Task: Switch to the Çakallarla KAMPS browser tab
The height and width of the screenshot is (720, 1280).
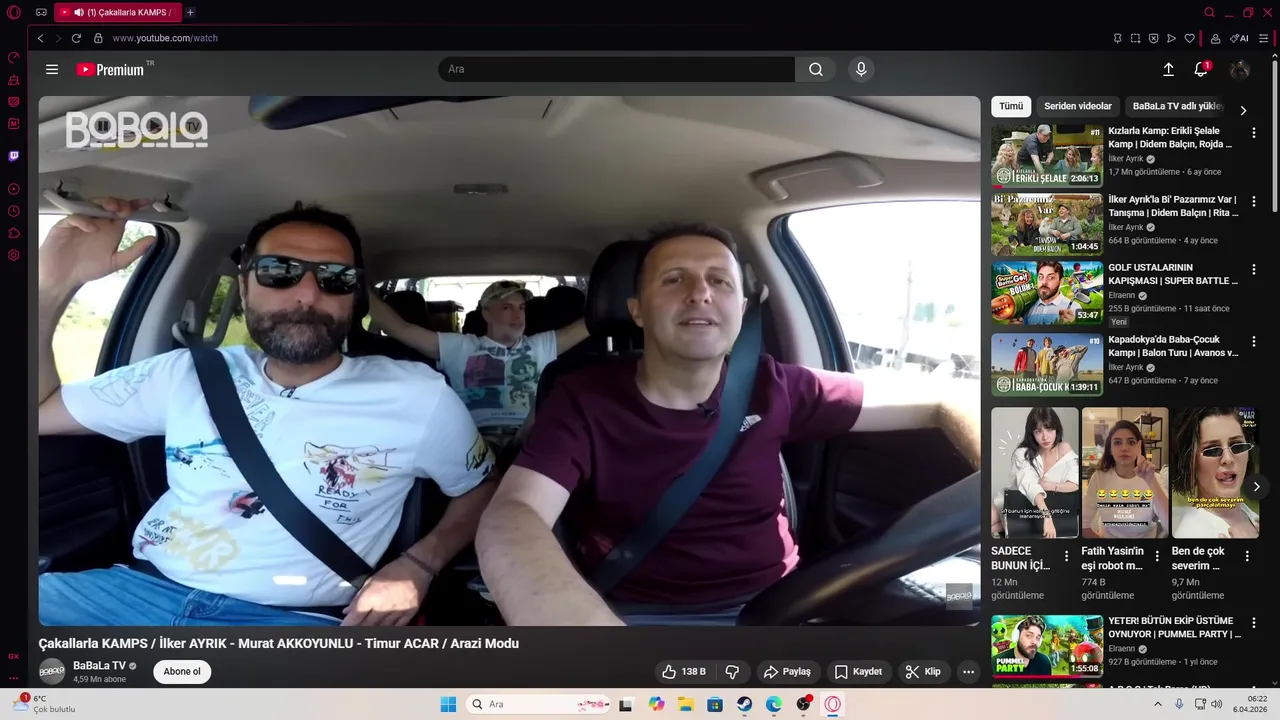Action: (x=118, y=12)
